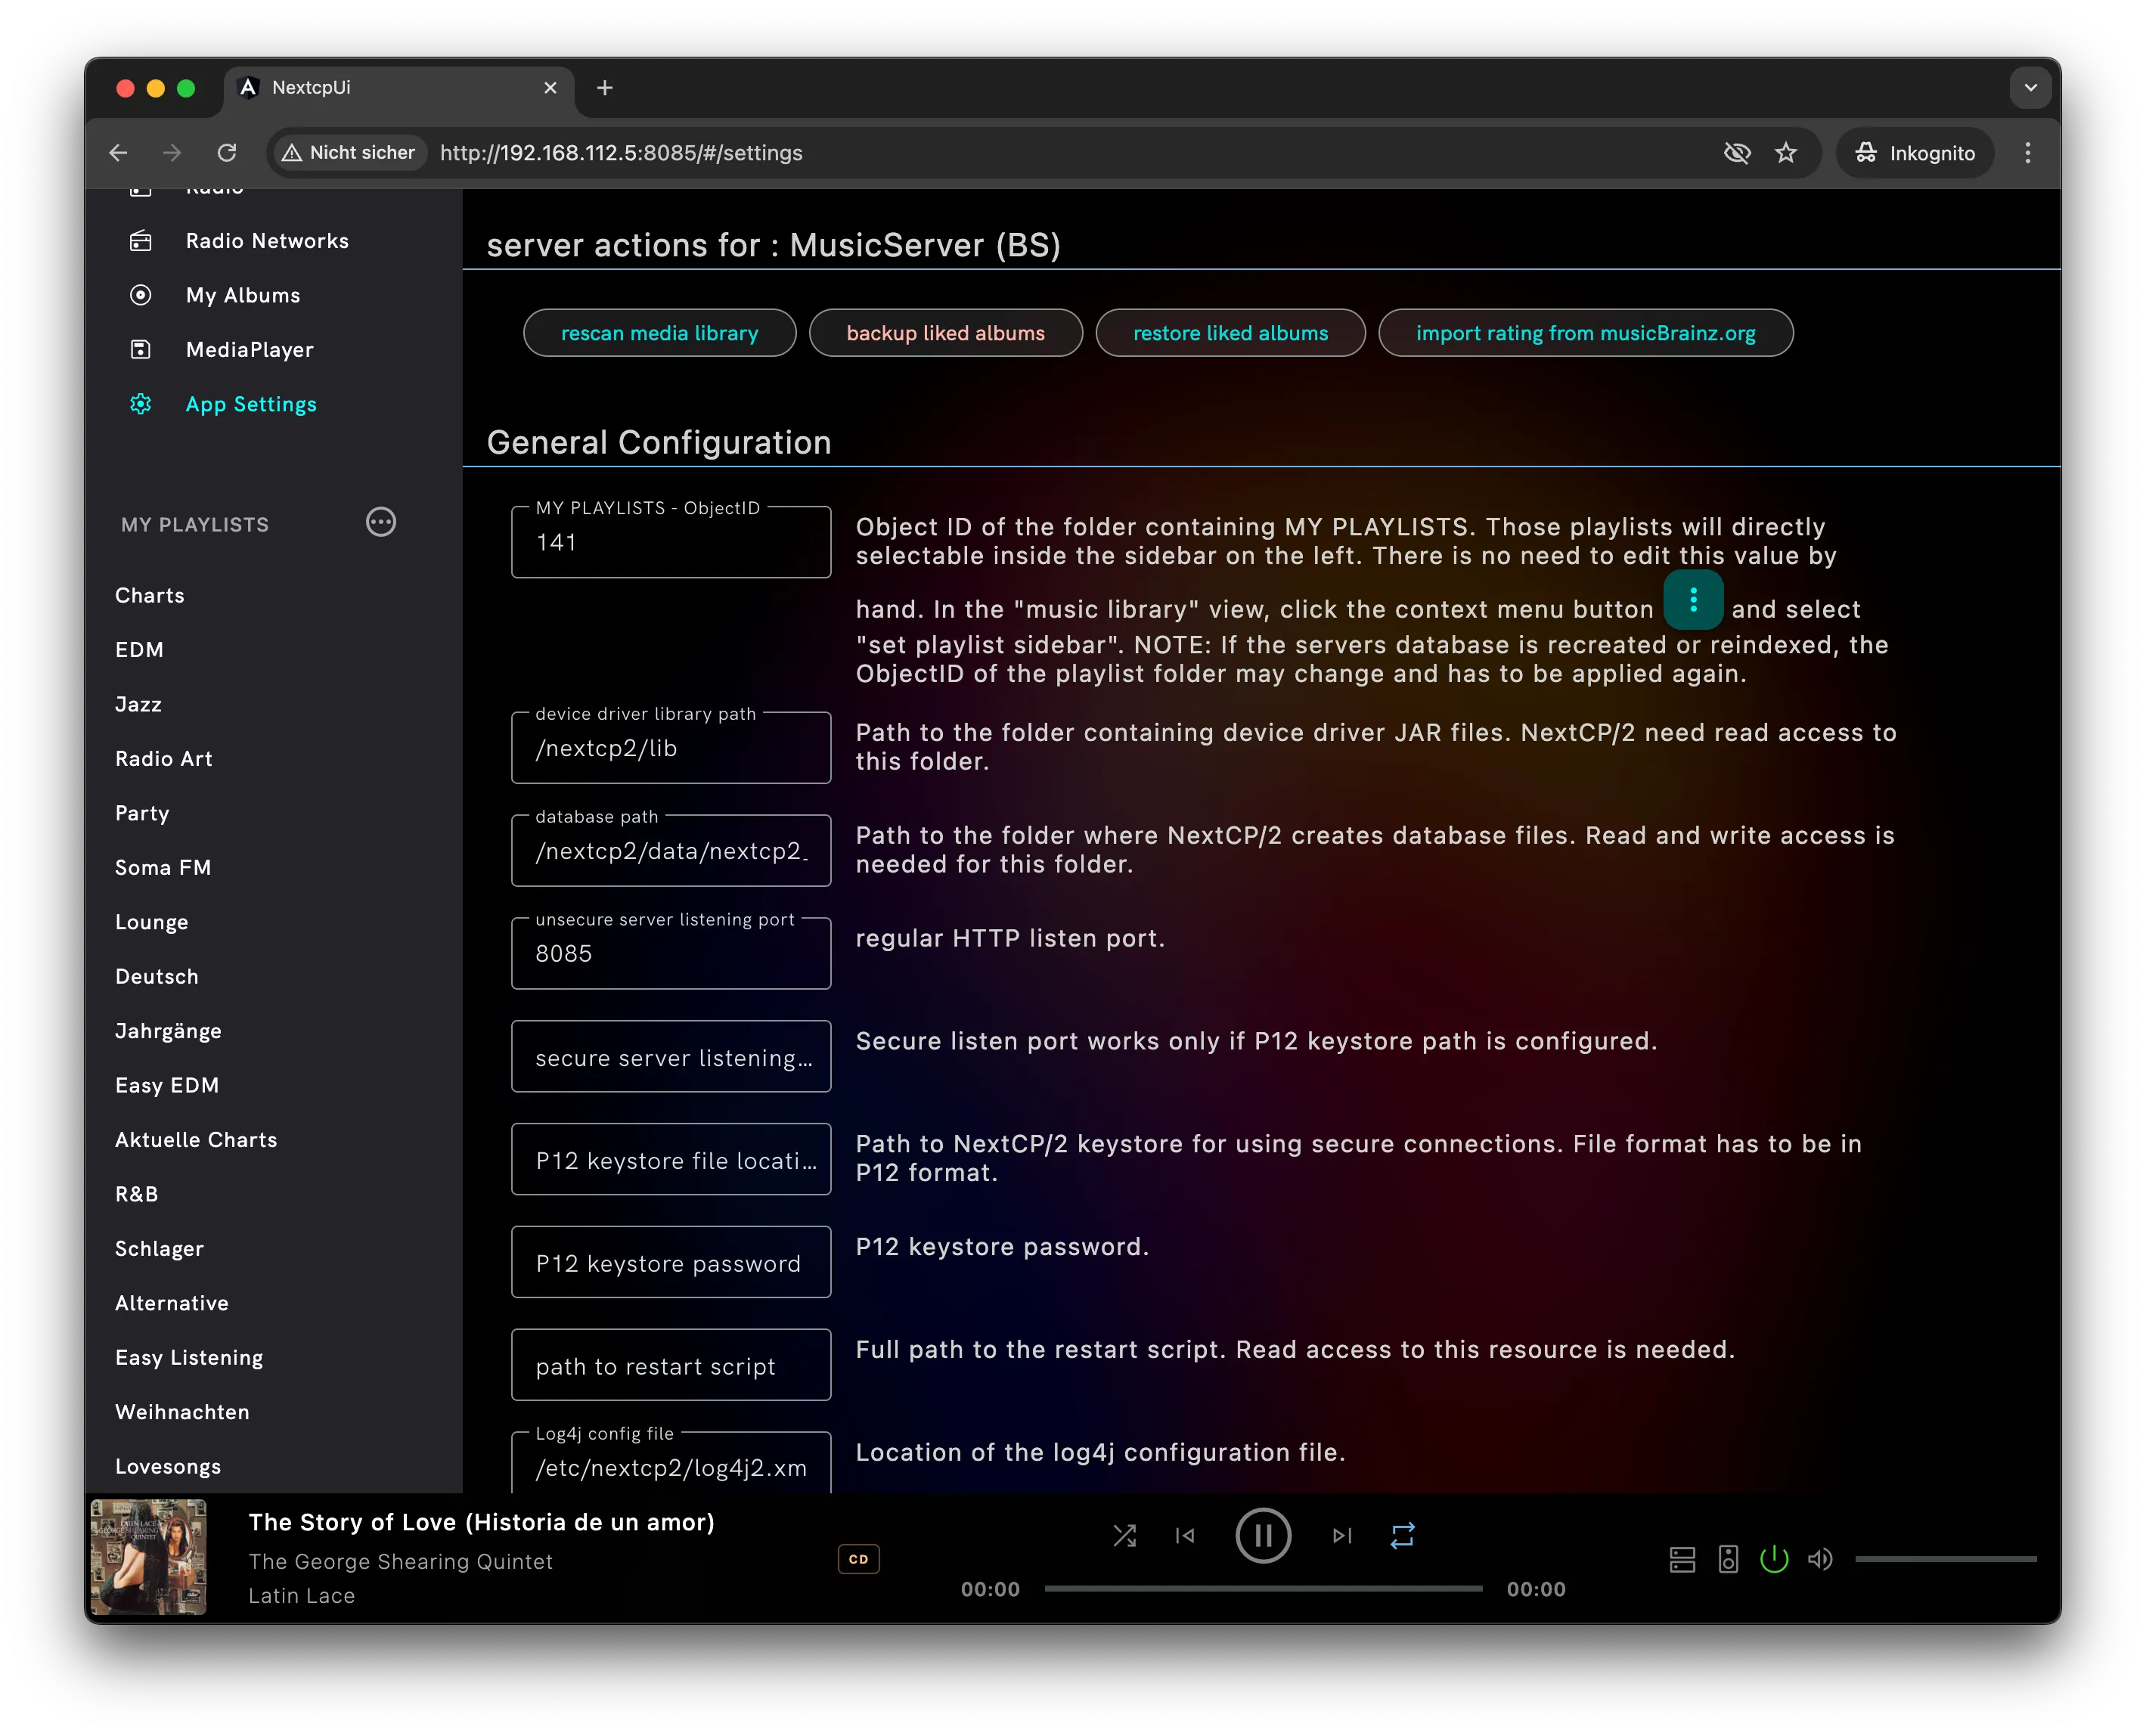Toggle repeat mode
Image resolution: width=2146 pixels, height=1736 pixels.
pos(1402,1535)
